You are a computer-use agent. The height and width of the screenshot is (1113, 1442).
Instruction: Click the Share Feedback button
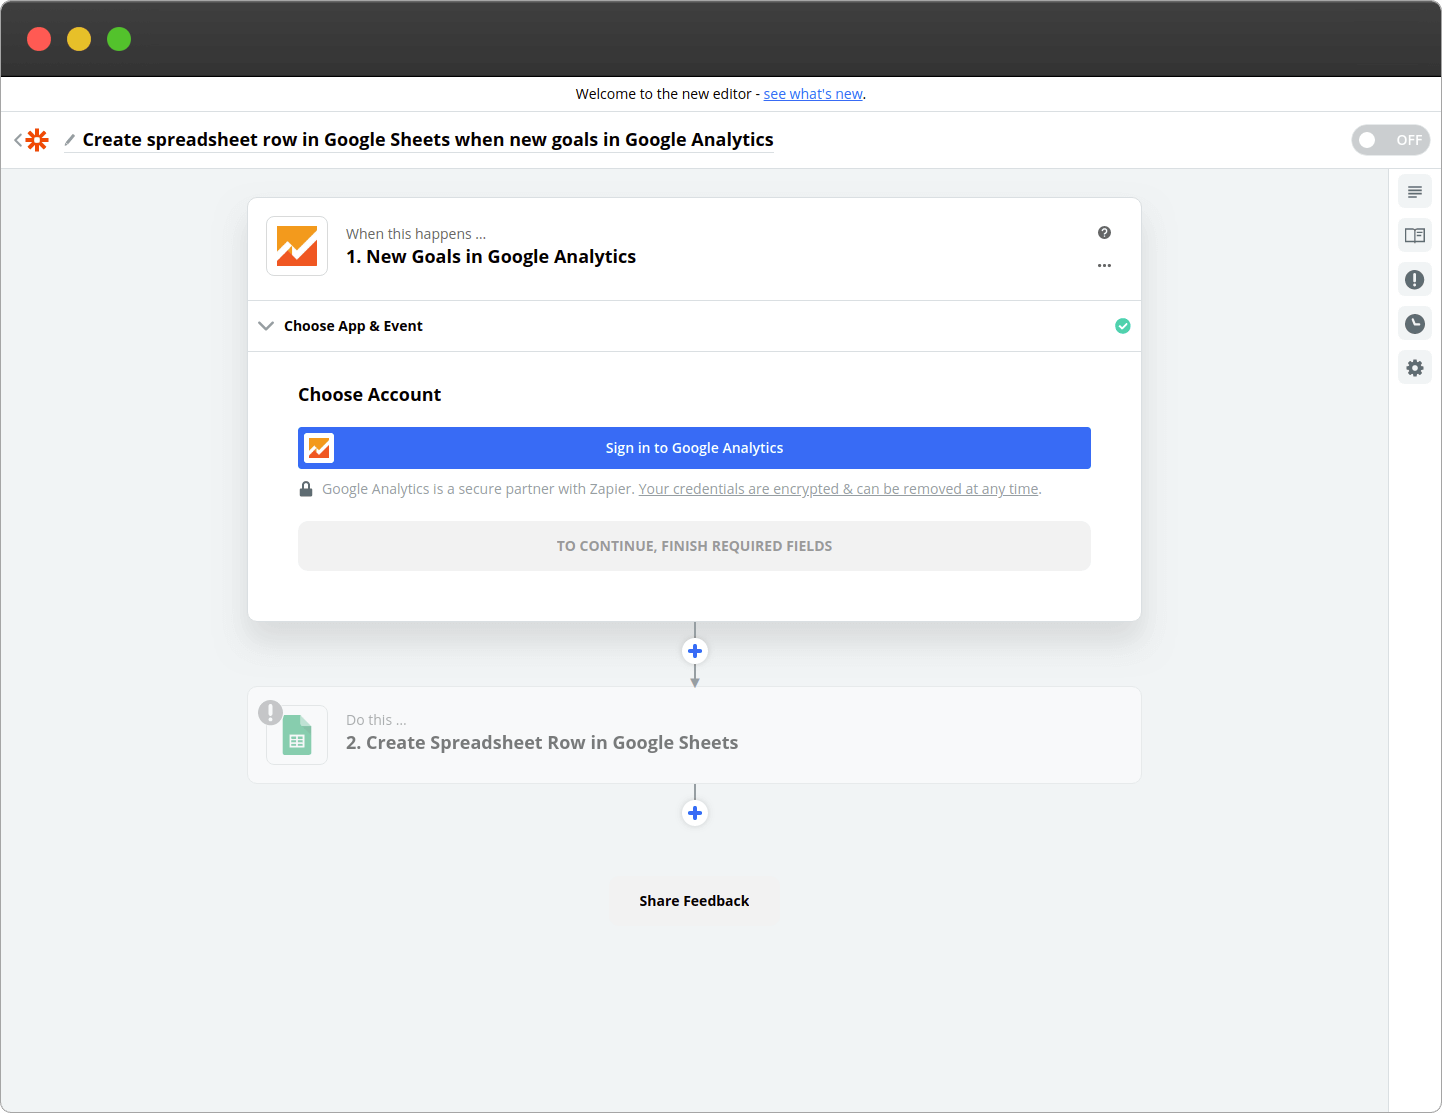pos(694,901)
